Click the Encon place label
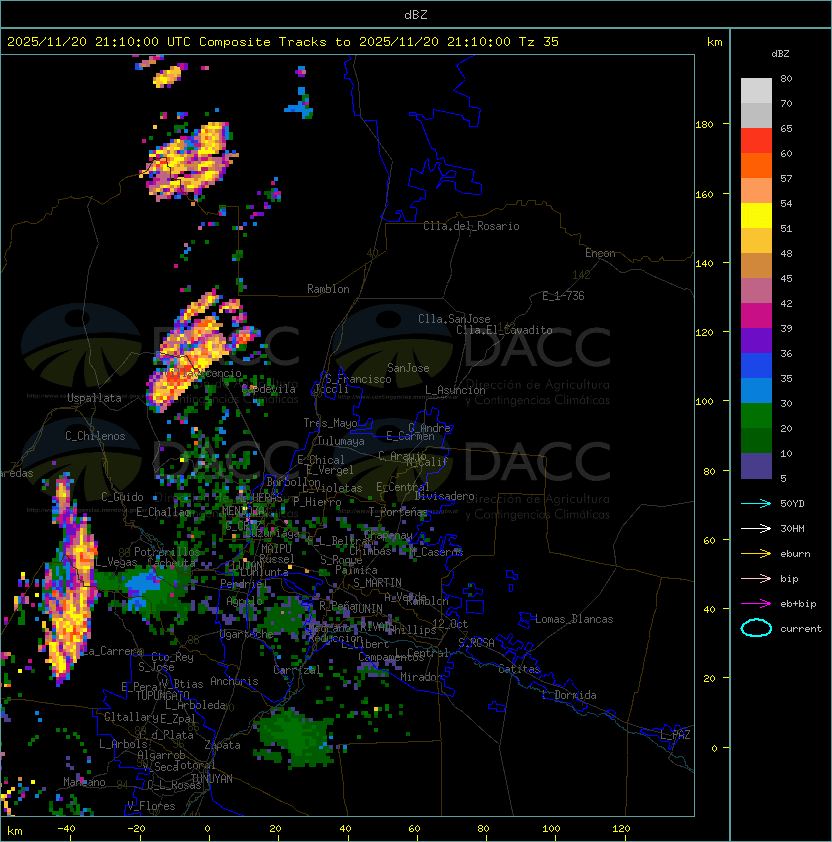 point(600,253)
